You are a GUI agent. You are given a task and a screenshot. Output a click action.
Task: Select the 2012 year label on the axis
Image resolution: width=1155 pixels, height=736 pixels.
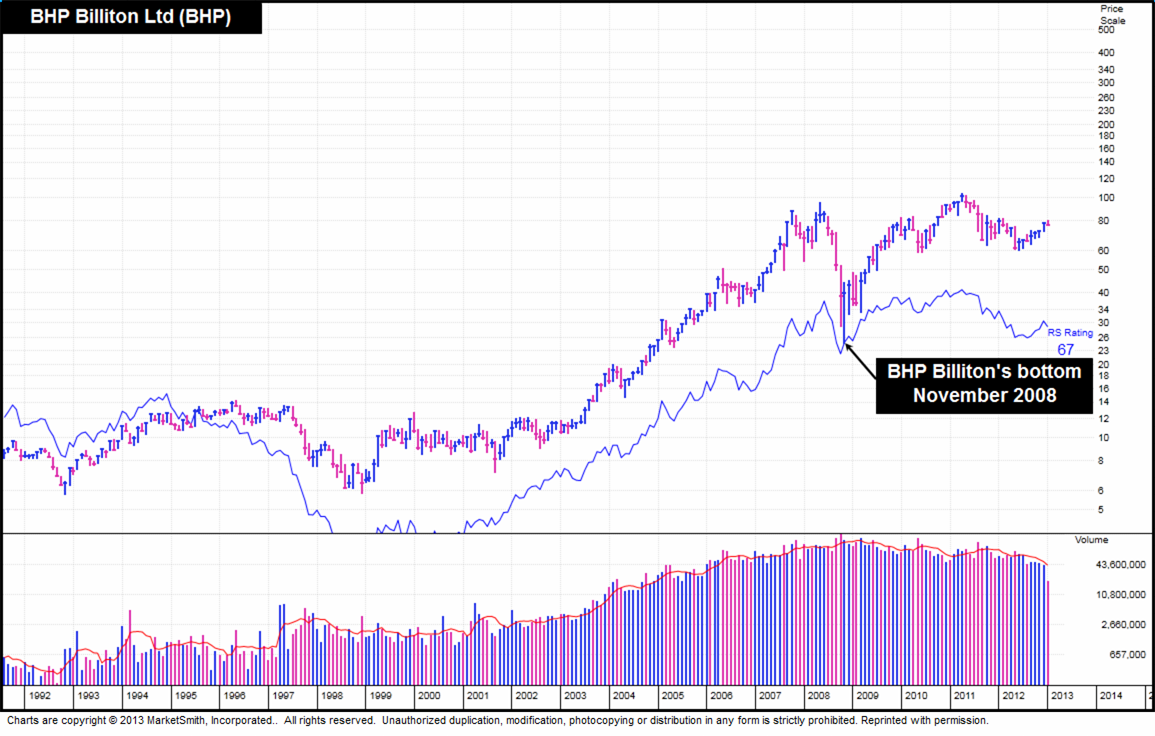pyautogui.click(x=1012, y=695)
